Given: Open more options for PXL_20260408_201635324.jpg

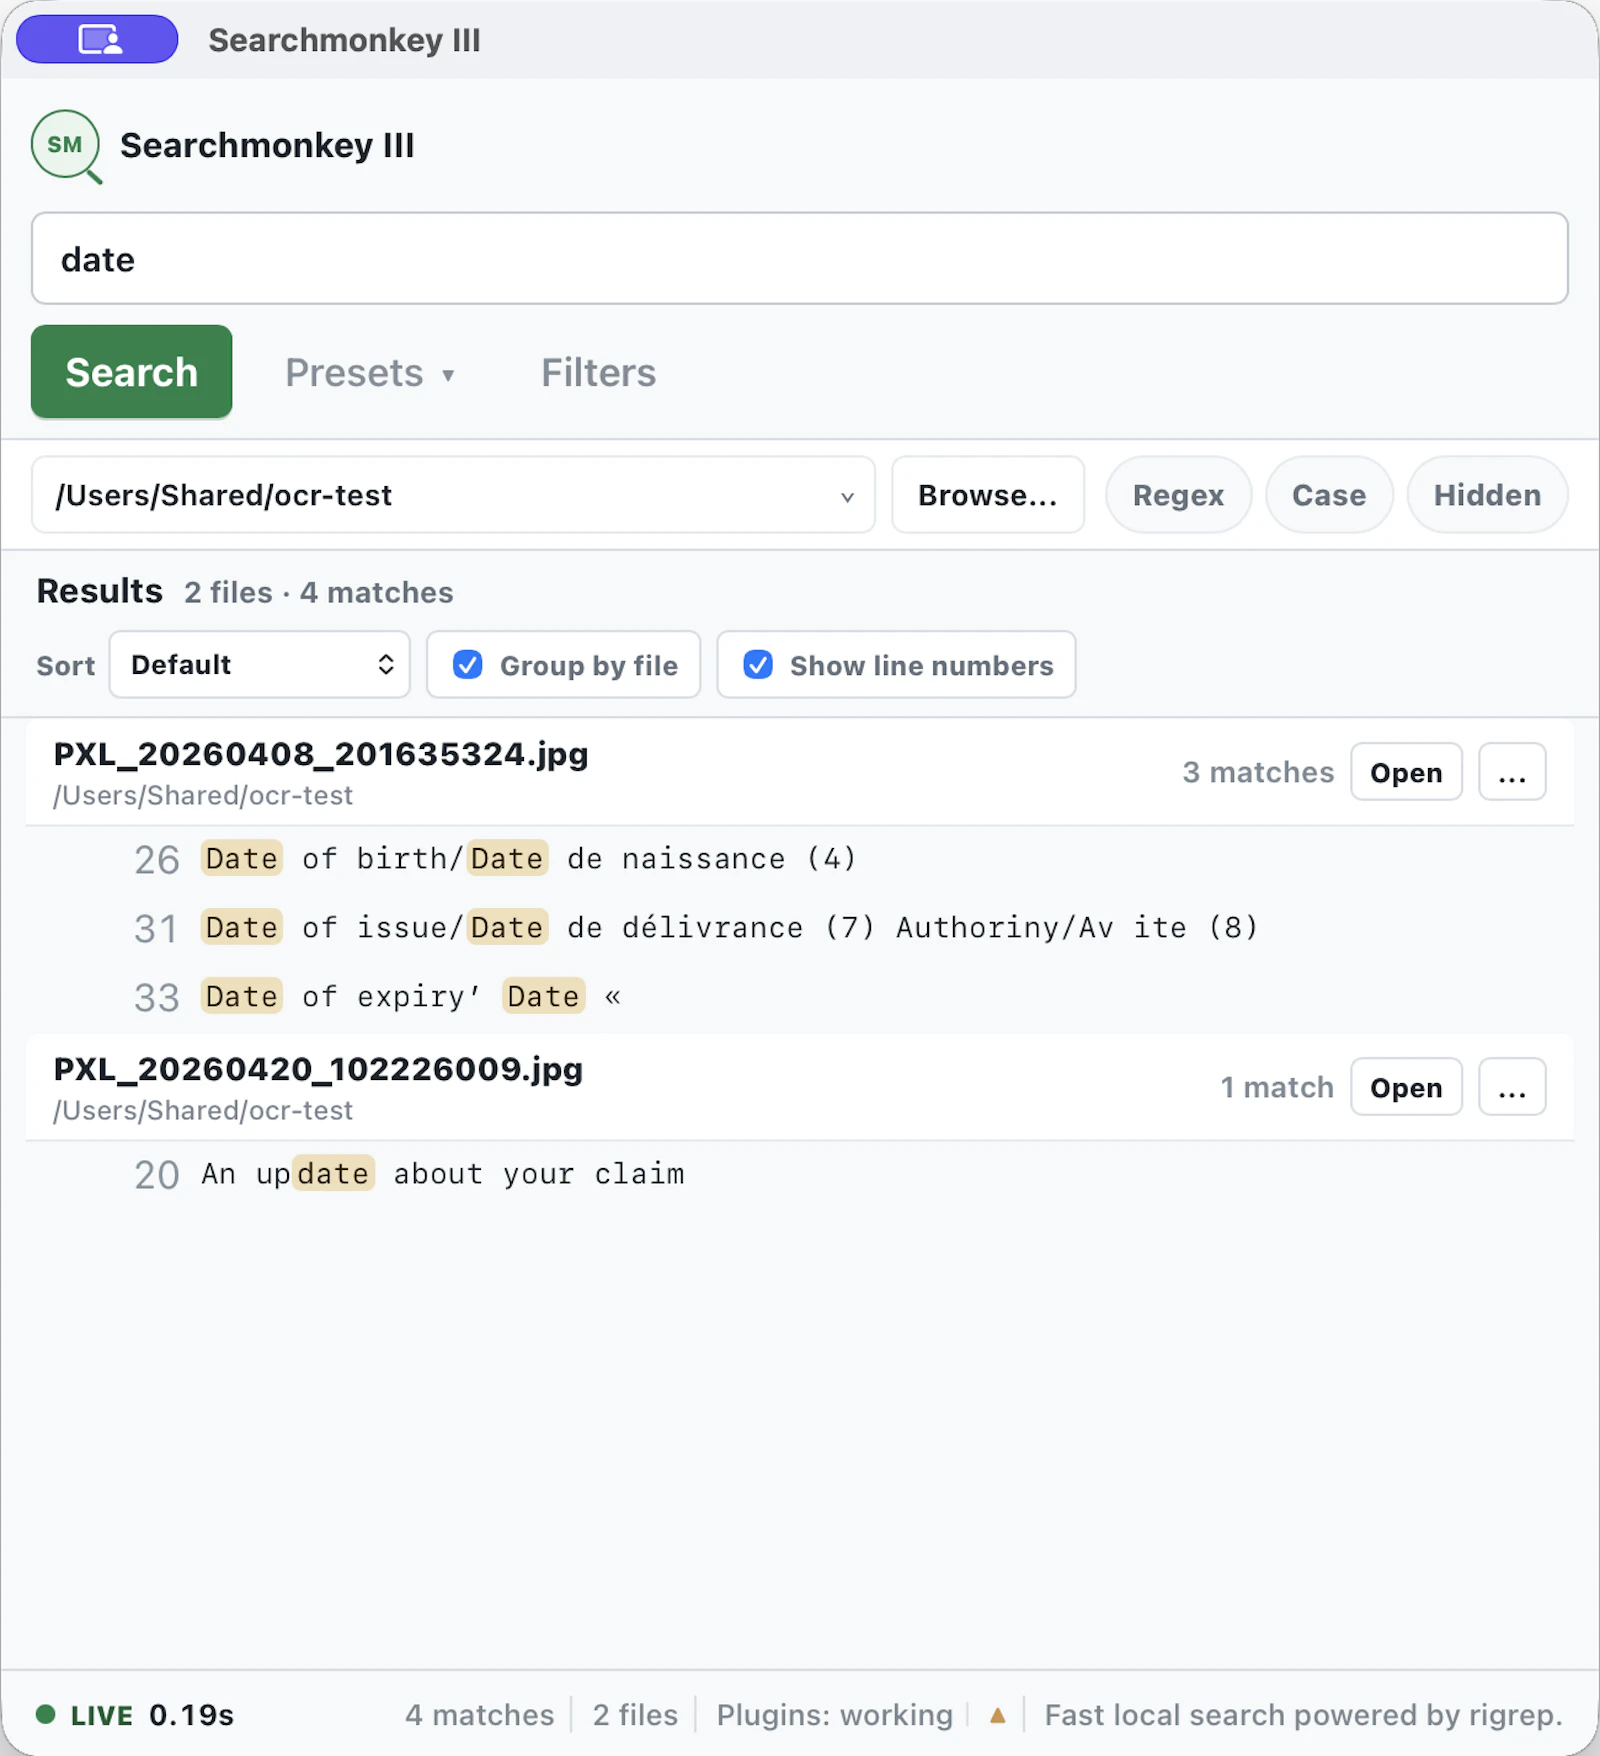Looking at the screenshot, I should [1512, 772].
